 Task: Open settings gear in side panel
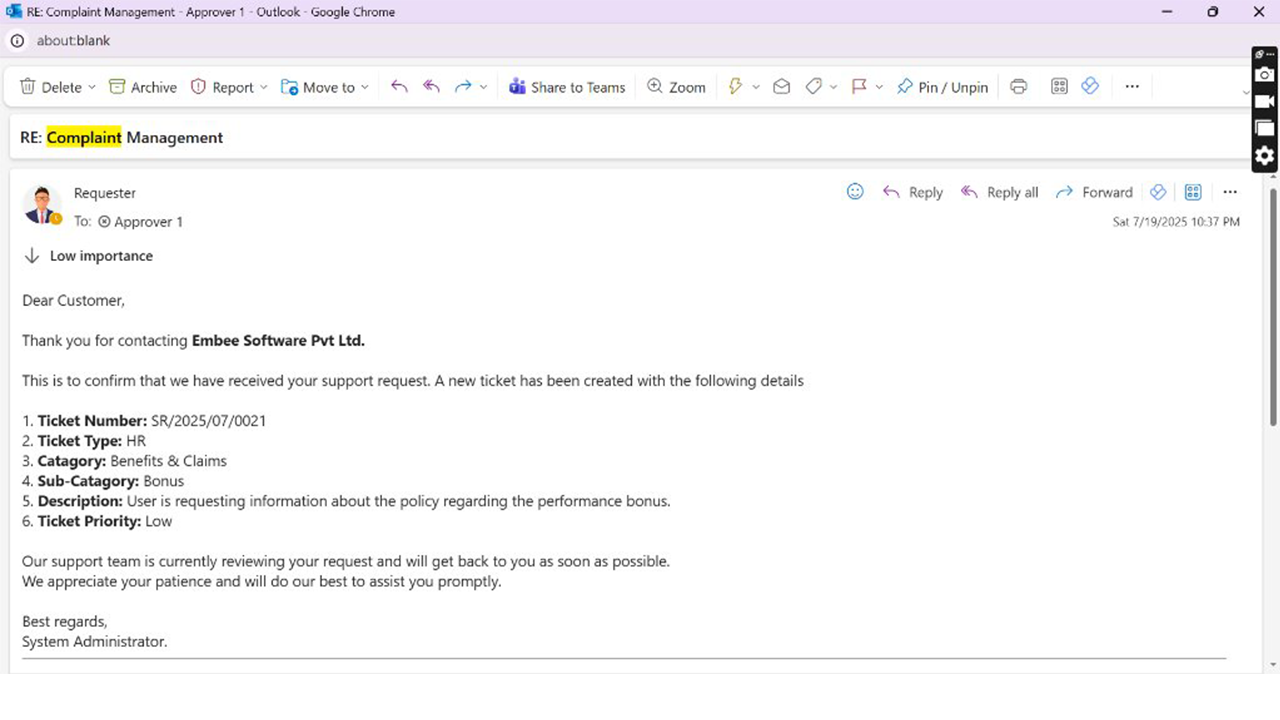click(1265, 156)
